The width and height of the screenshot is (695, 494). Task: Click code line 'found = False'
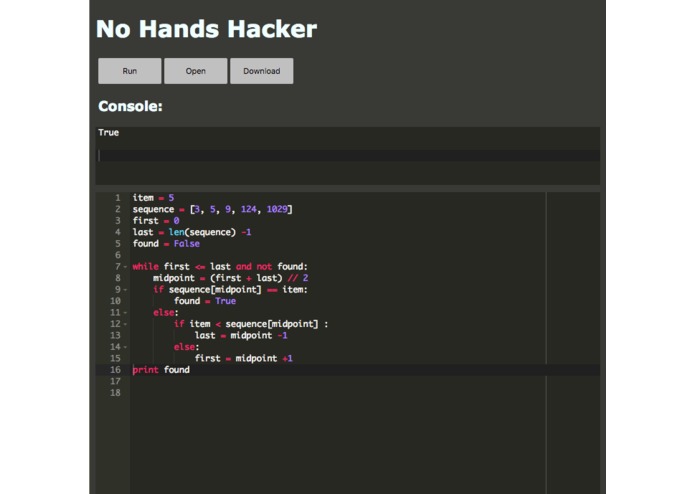tap(166, 244)
